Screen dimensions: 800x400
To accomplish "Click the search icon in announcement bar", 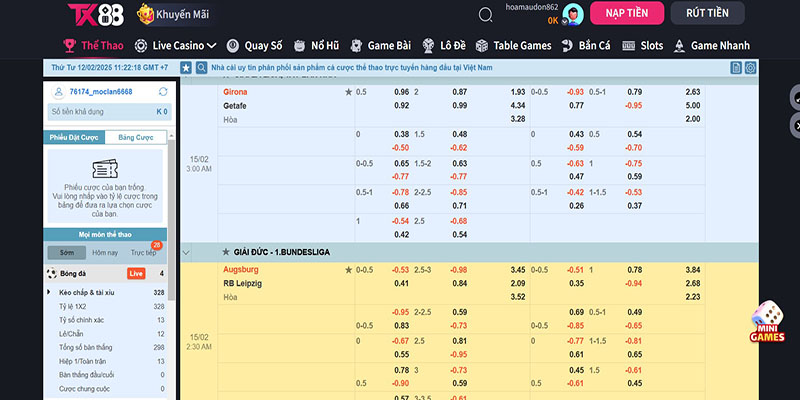I will [201, 67].
